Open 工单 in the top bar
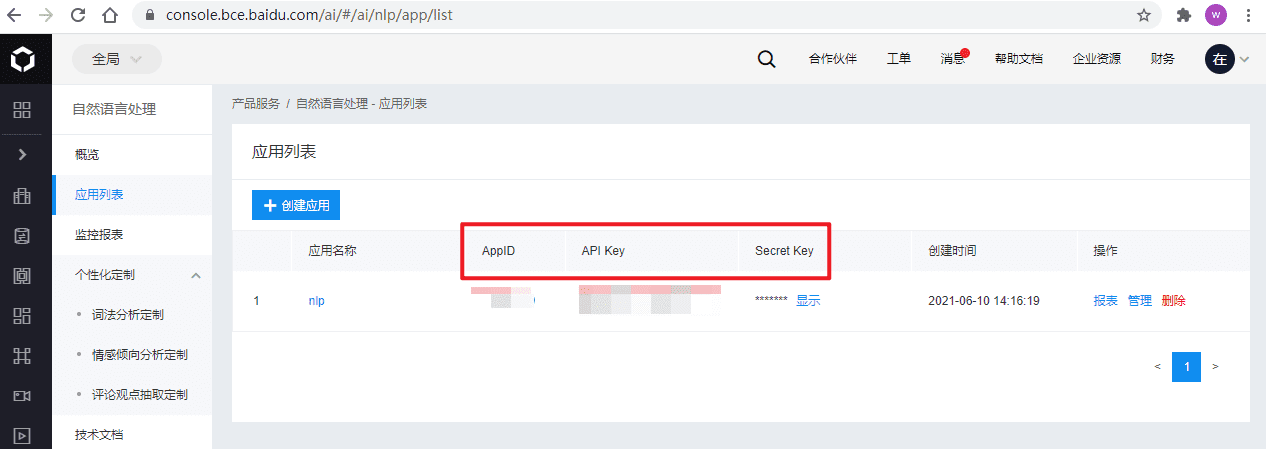The image size is (1266, 449). 899,59
